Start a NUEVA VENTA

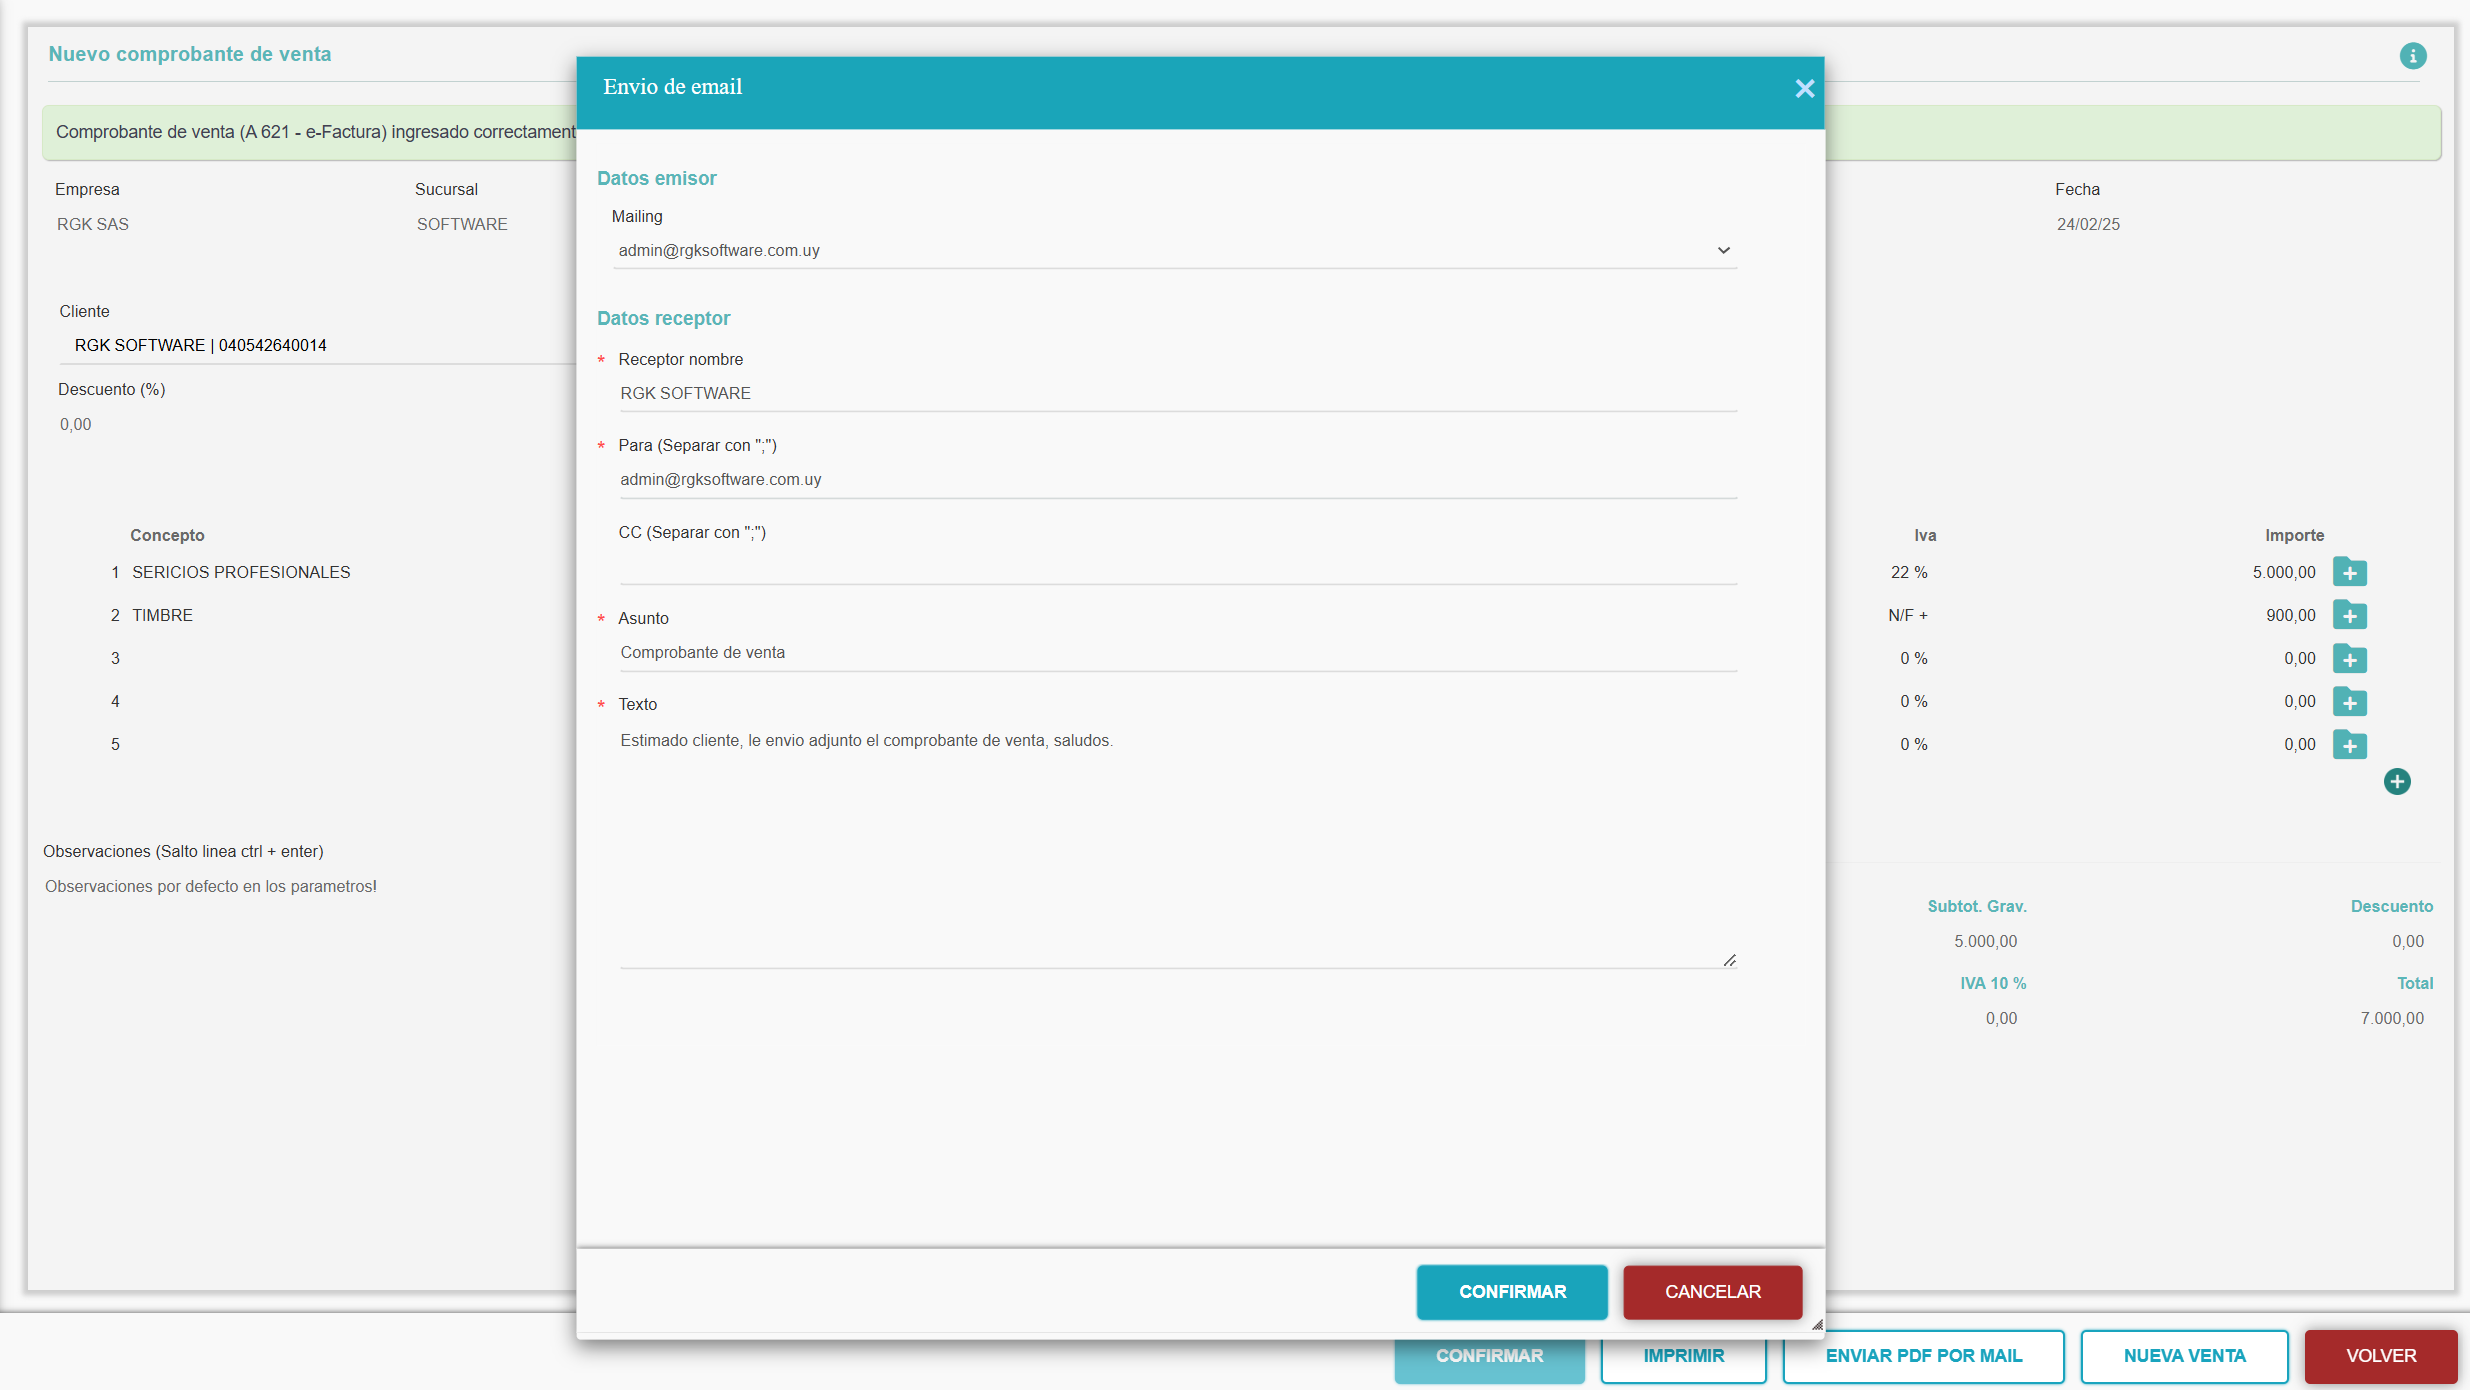[x=2184, y=1356]
